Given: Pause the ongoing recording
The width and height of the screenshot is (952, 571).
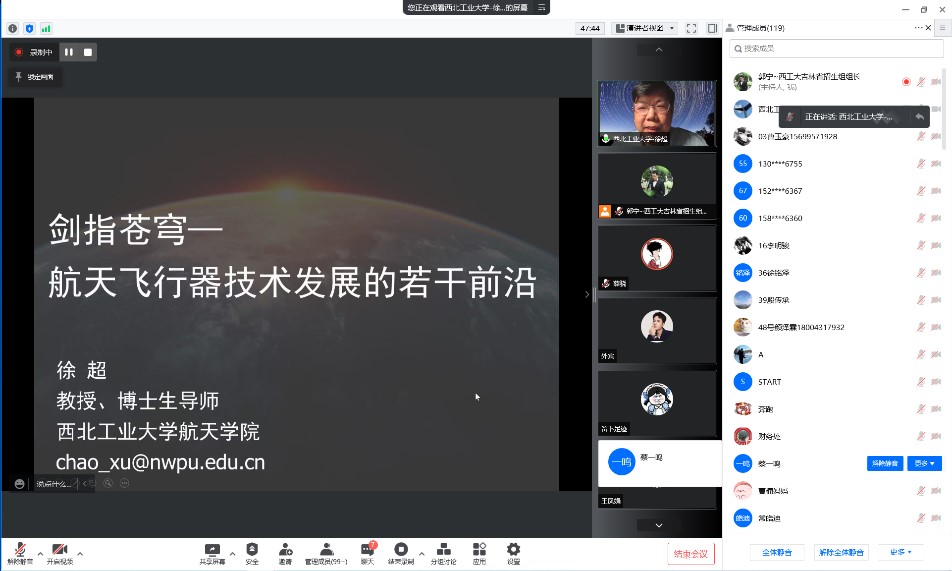Looking at the screenshot, I should click(69, 52).
